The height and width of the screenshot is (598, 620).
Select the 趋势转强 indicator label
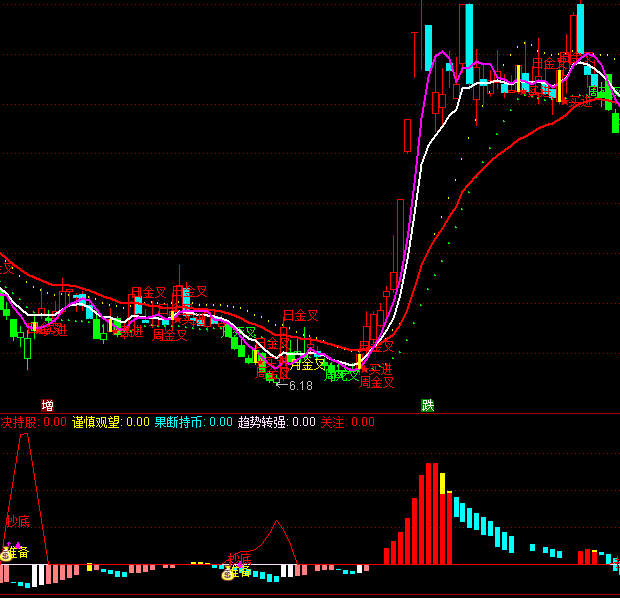click(263, 422)
